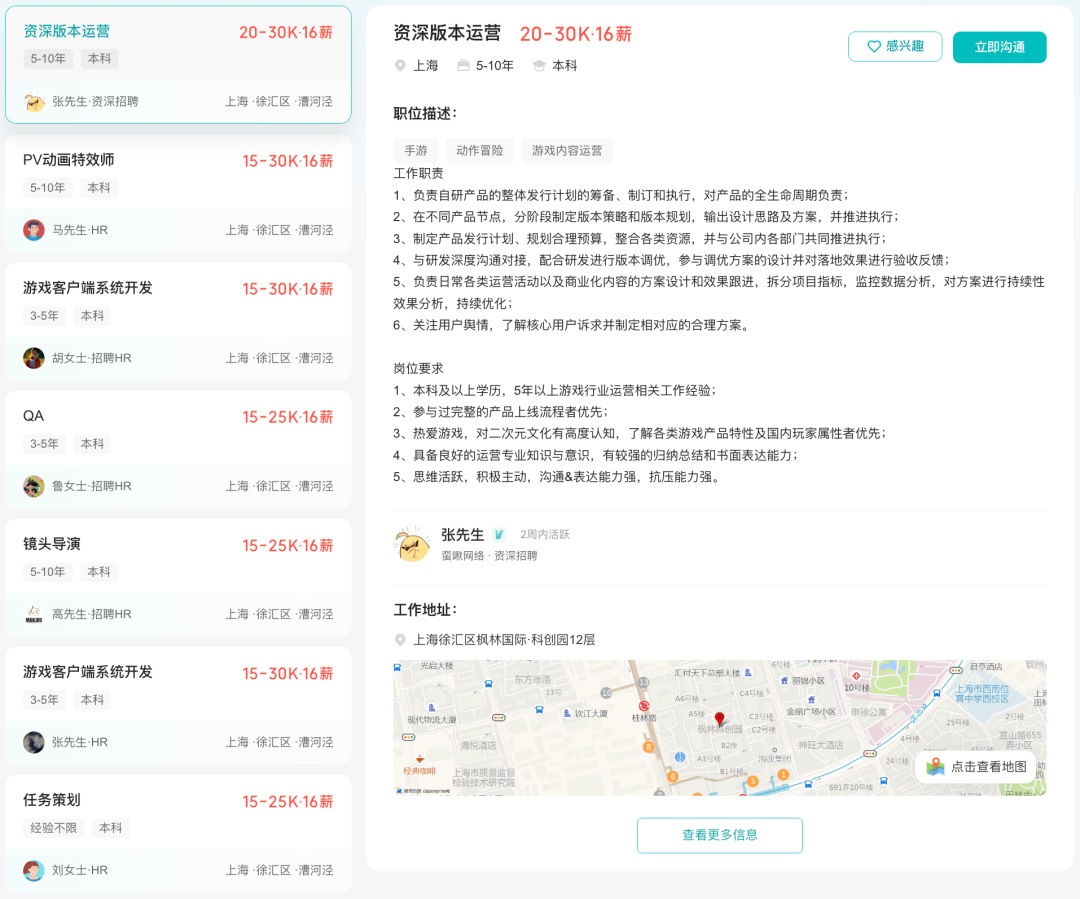The width and height of the screenshot is (1080, 899).
Task: Click the red location pin on the map
Action: point(719,719)
